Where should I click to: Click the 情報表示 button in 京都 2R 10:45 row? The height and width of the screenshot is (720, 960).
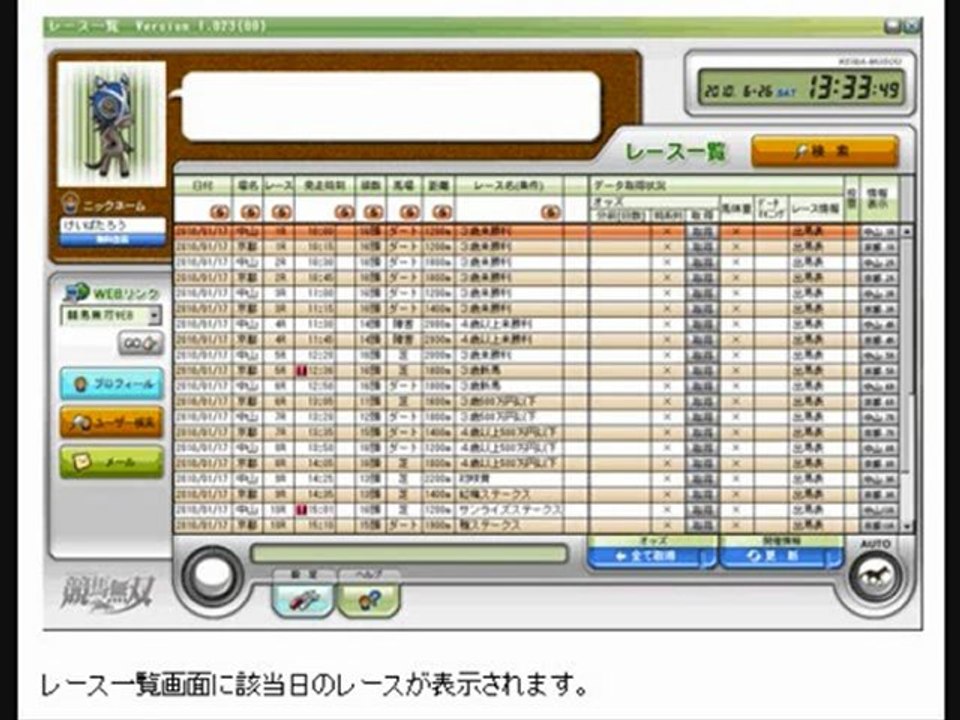[879, 279]
